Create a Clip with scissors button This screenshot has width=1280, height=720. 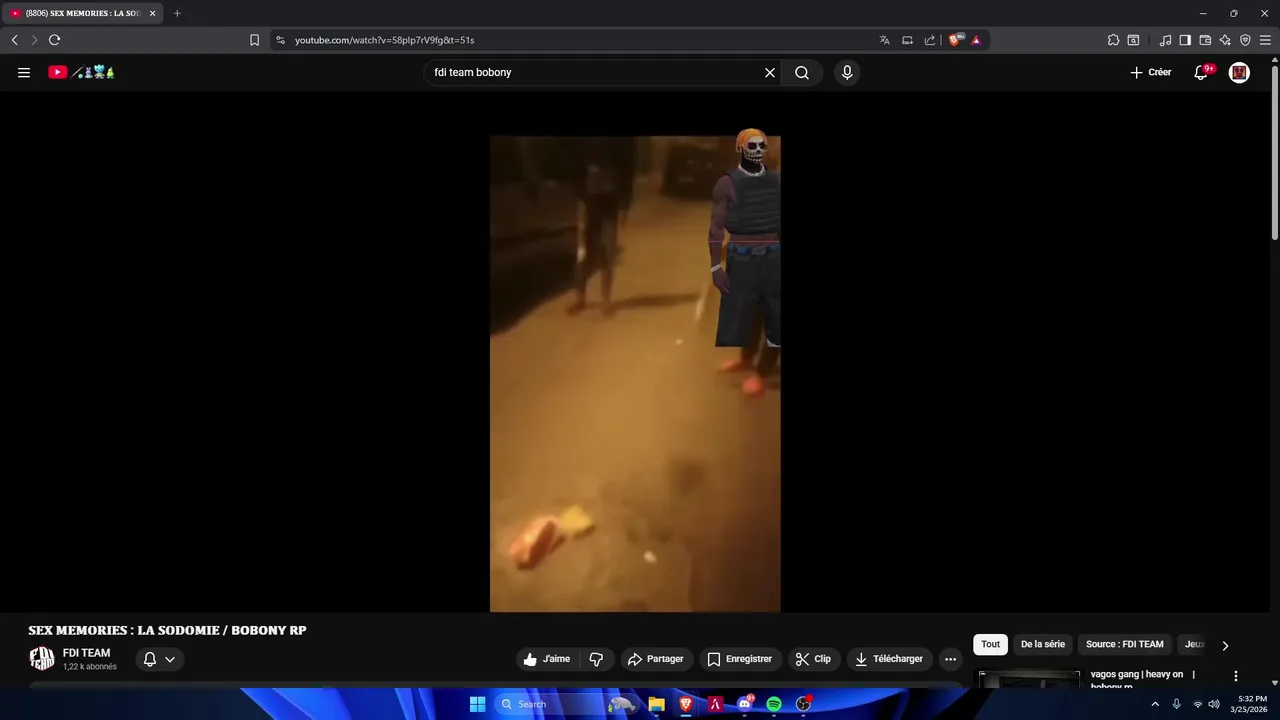[814, 659]
